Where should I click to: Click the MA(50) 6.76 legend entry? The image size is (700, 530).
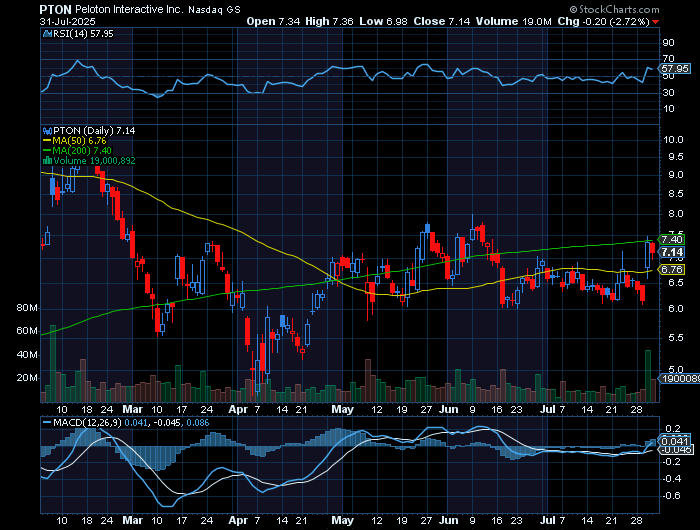click(x=75, y=141)
